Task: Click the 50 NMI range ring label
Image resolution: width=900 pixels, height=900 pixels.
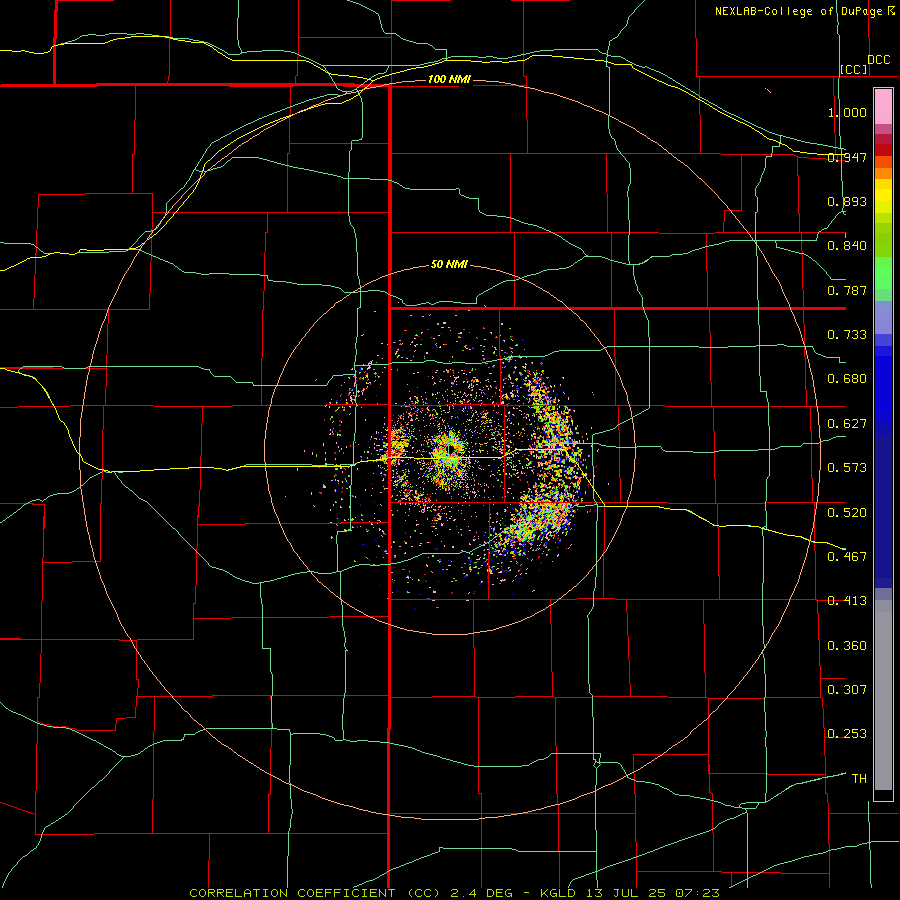Action: (449, 264)
